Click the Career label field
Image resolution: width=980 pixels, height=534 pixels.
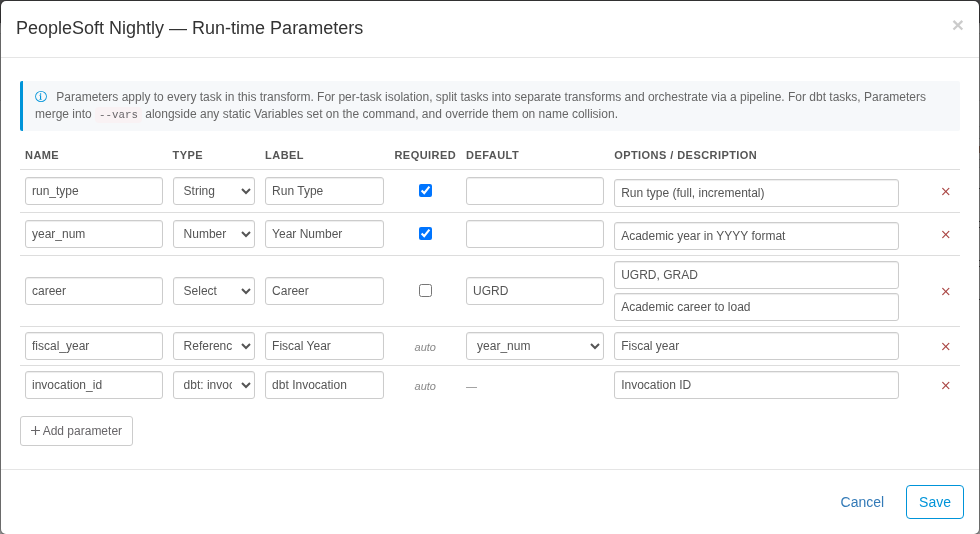point(324,291)
